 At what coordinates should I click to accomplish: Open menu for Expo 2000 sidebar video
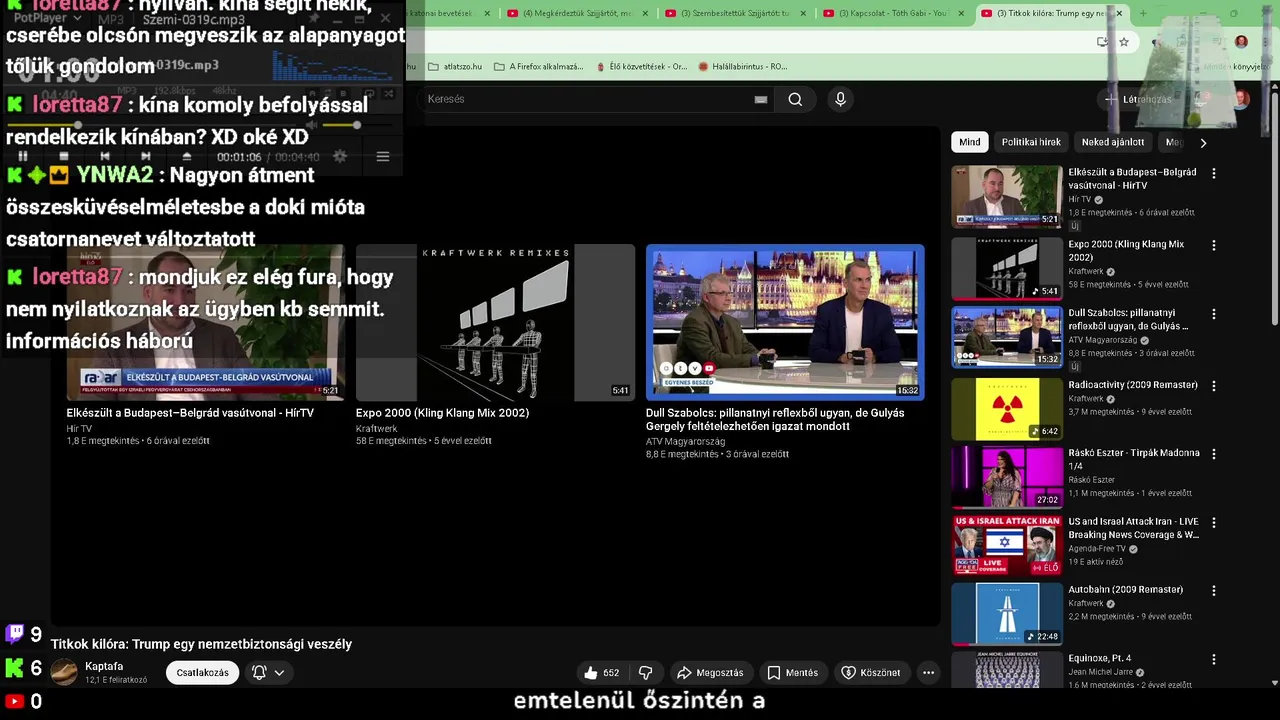(1214, 245)
